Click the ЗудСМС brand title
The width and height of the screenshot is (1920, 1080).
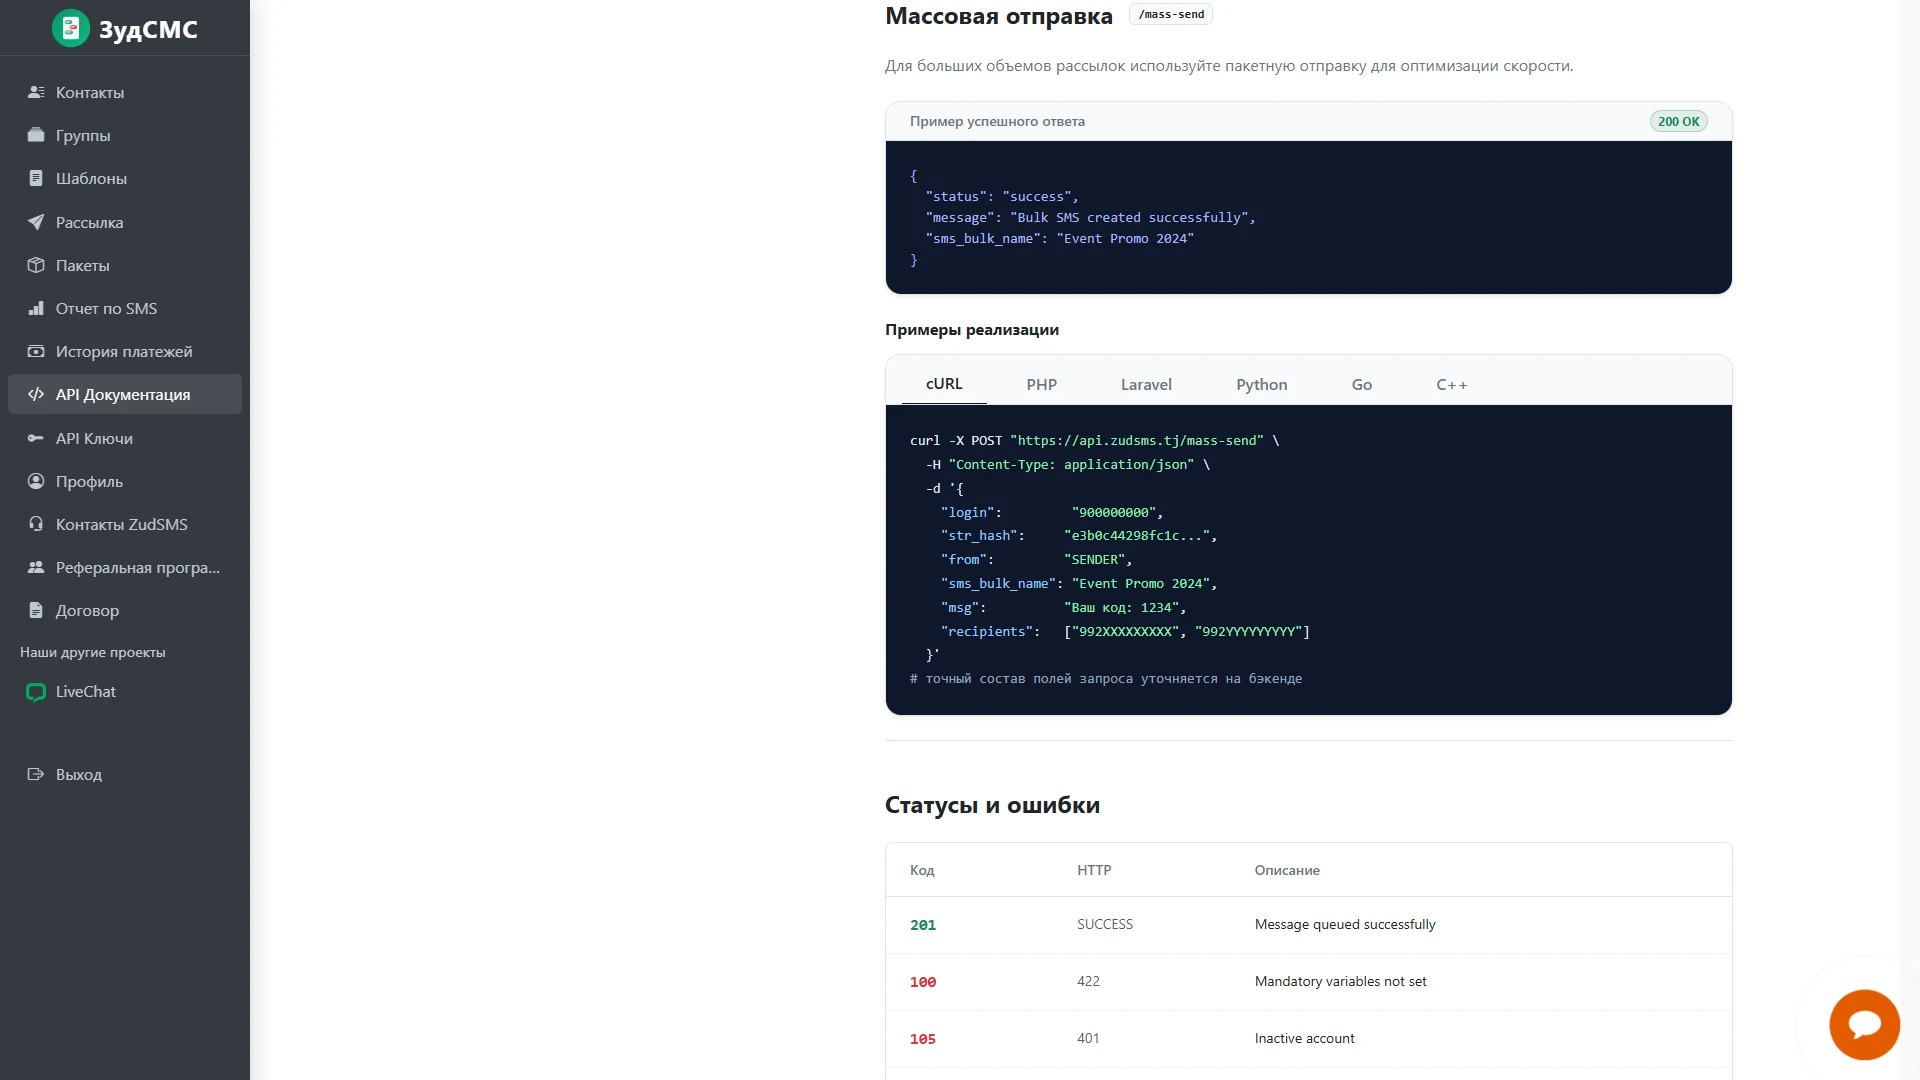[148, 29]
